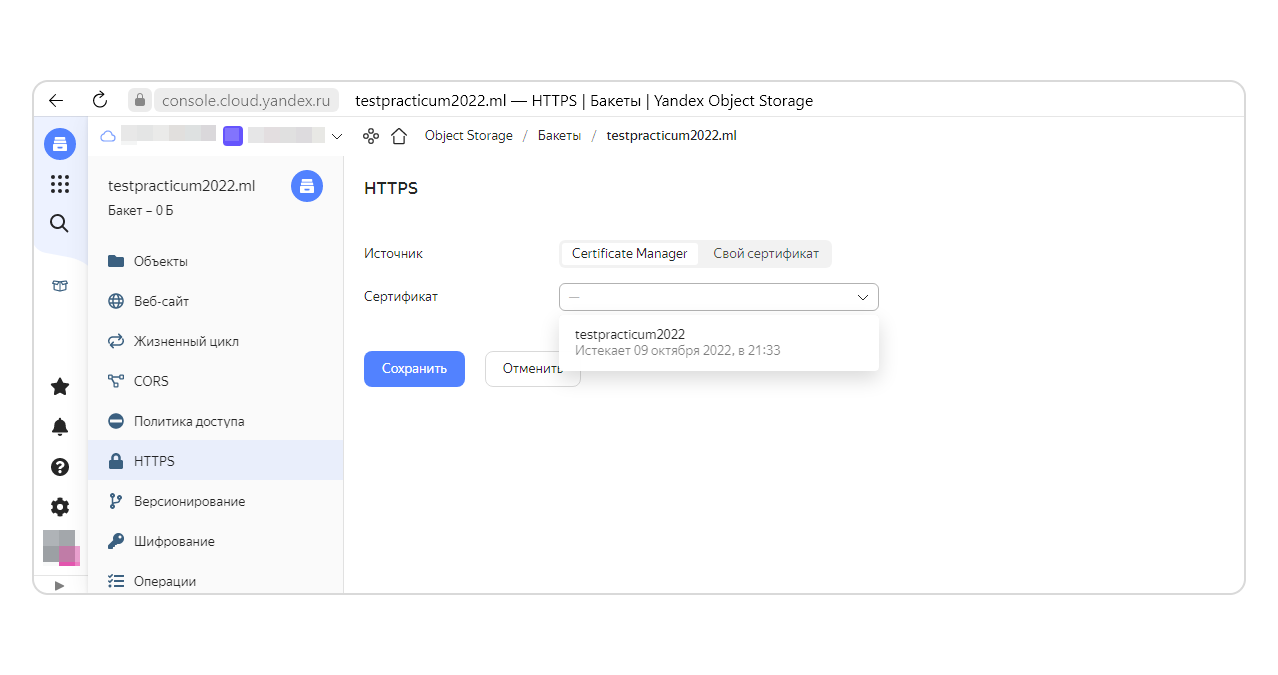Click the user avatar in left rail

[60, 547]
